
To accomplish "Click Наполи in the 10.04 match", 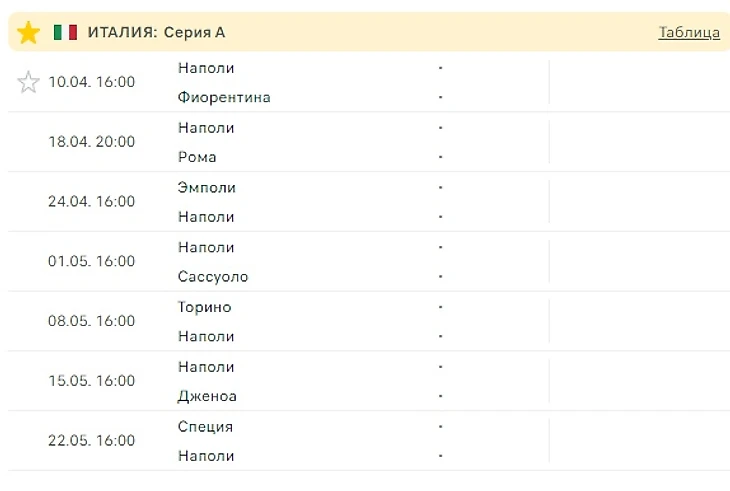I will tap(206, 68).
